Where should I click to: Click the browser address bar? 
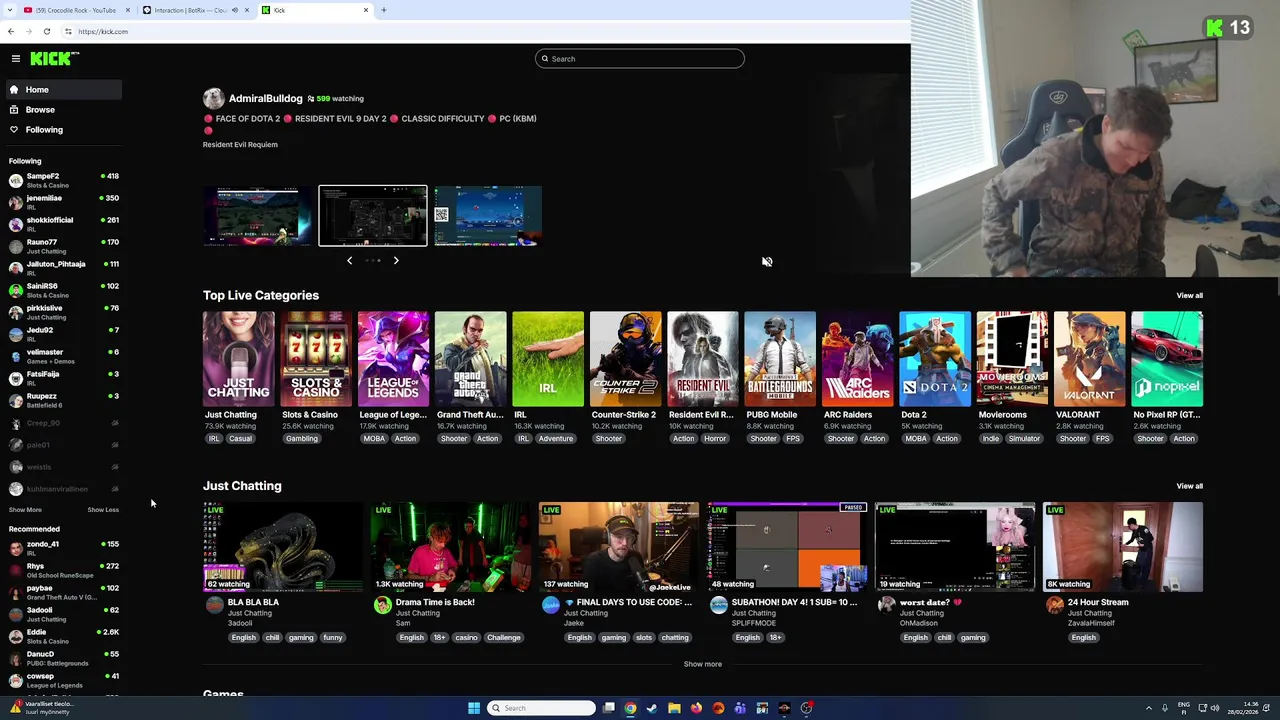[480, 31]
